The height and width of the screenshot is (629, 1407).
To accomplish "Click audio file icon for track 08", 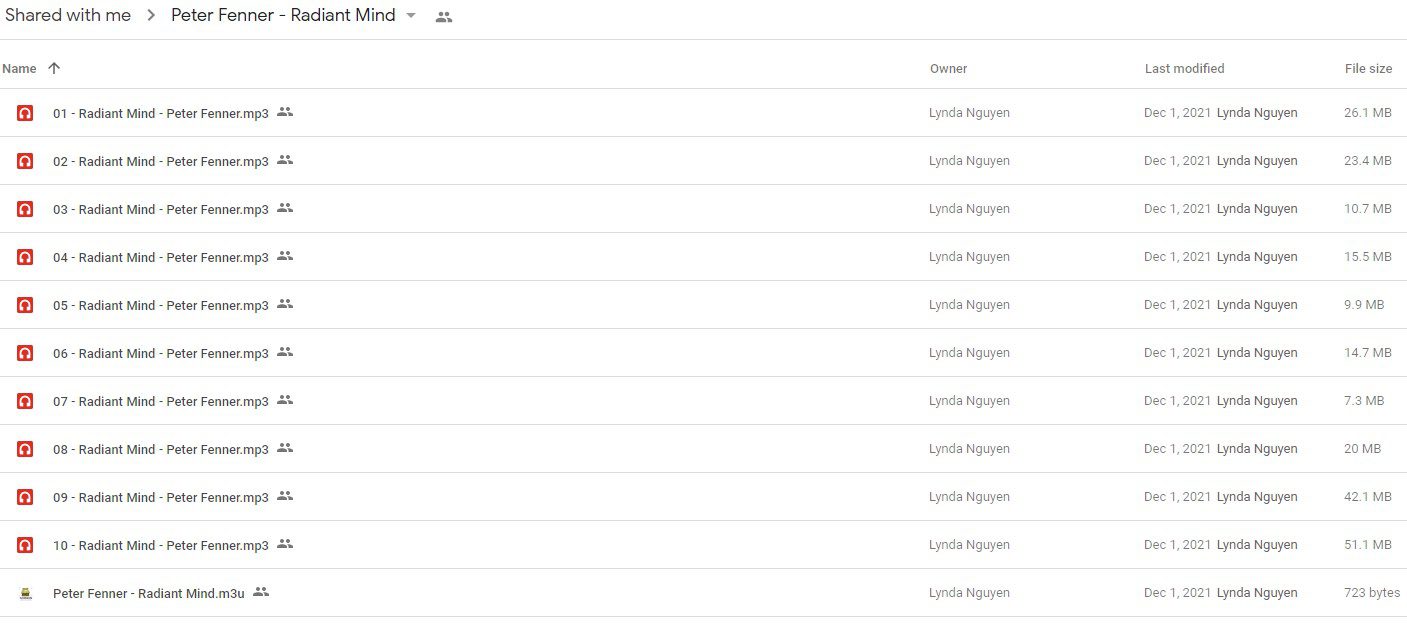I will click(x=25, y=449).
